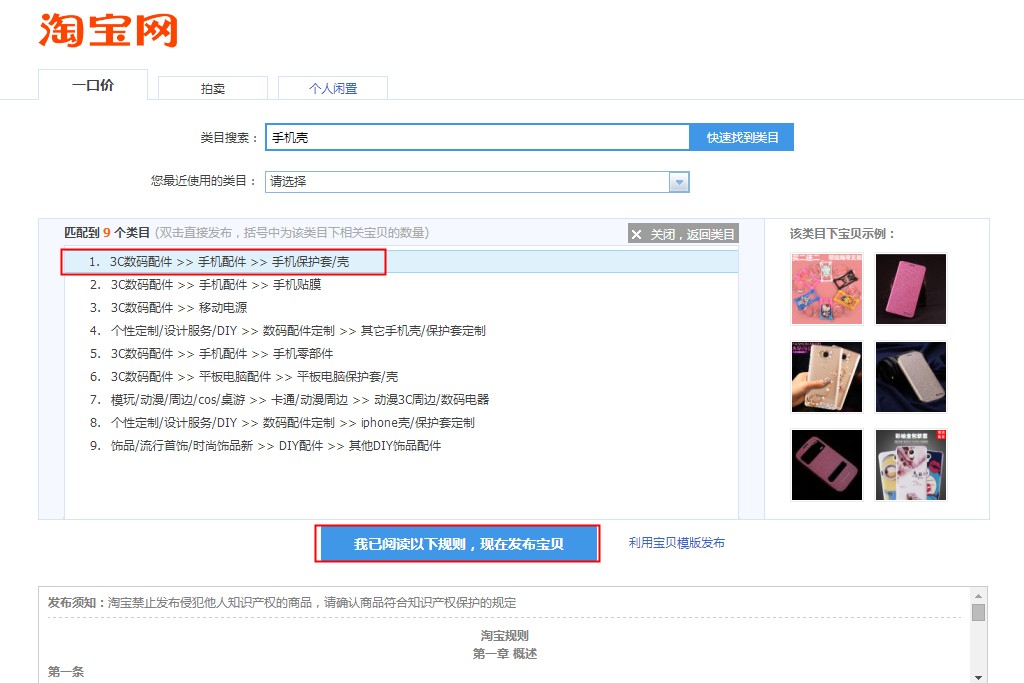Select category 手机贴膜

tap(402, 285)
